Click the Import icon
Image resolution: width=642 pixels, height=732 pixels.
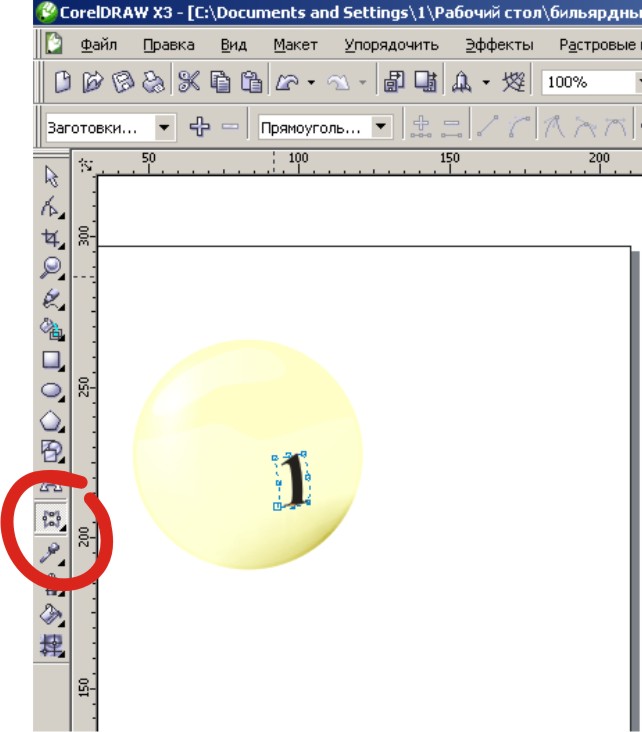click(x=395, y=82)
